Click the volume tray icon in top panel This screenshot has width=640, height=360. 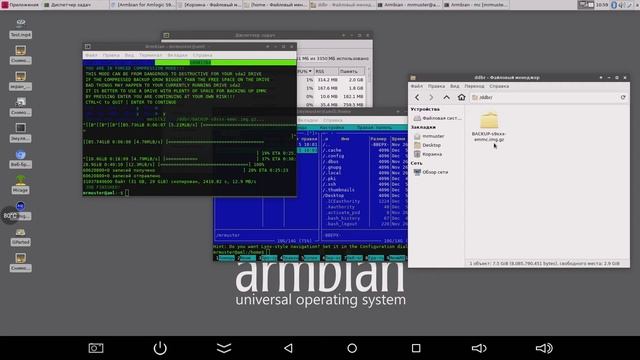[621, 5]
